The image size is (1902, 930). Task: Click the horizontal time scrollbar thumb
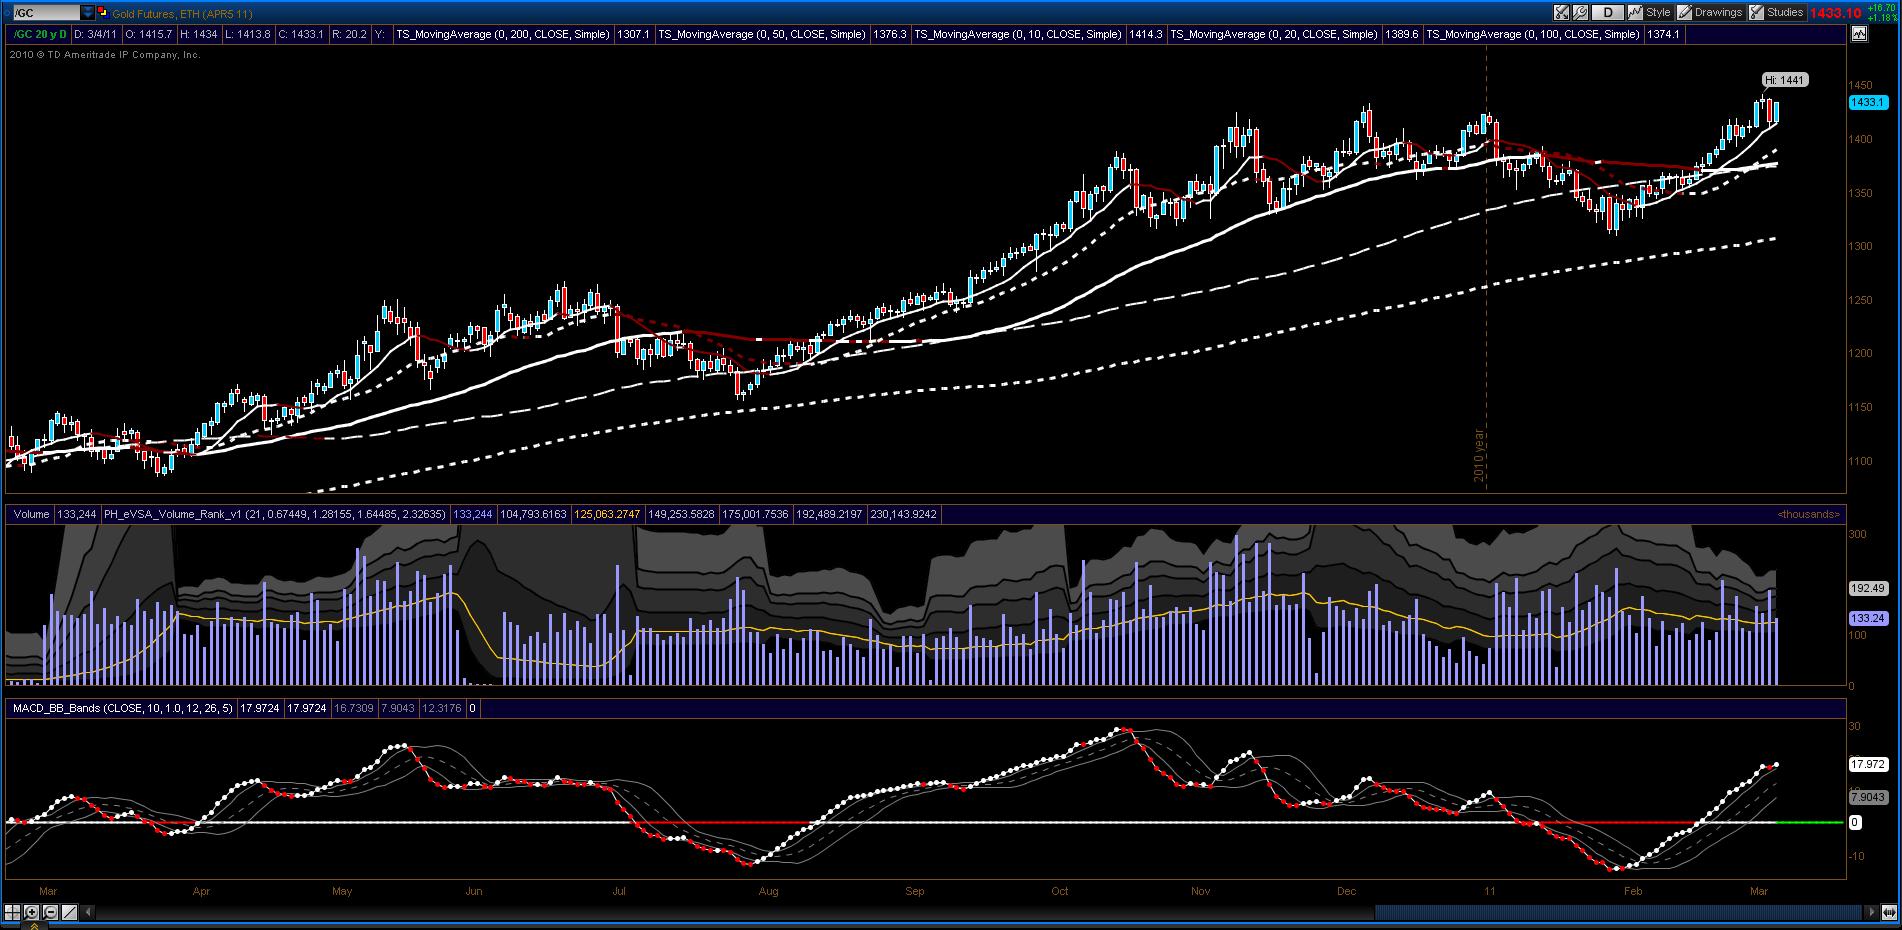coord(1620,912)
